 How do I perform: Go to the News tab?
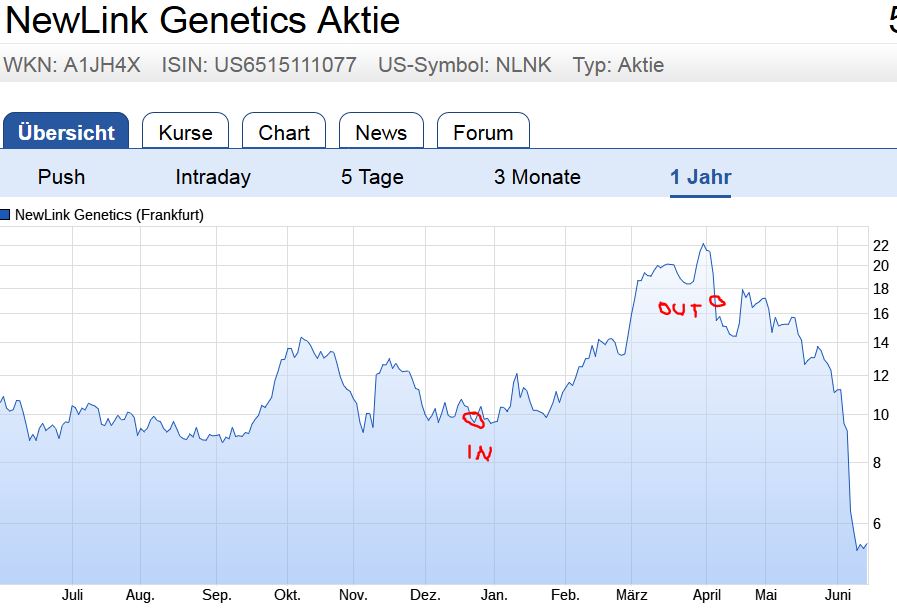point(381,132)
